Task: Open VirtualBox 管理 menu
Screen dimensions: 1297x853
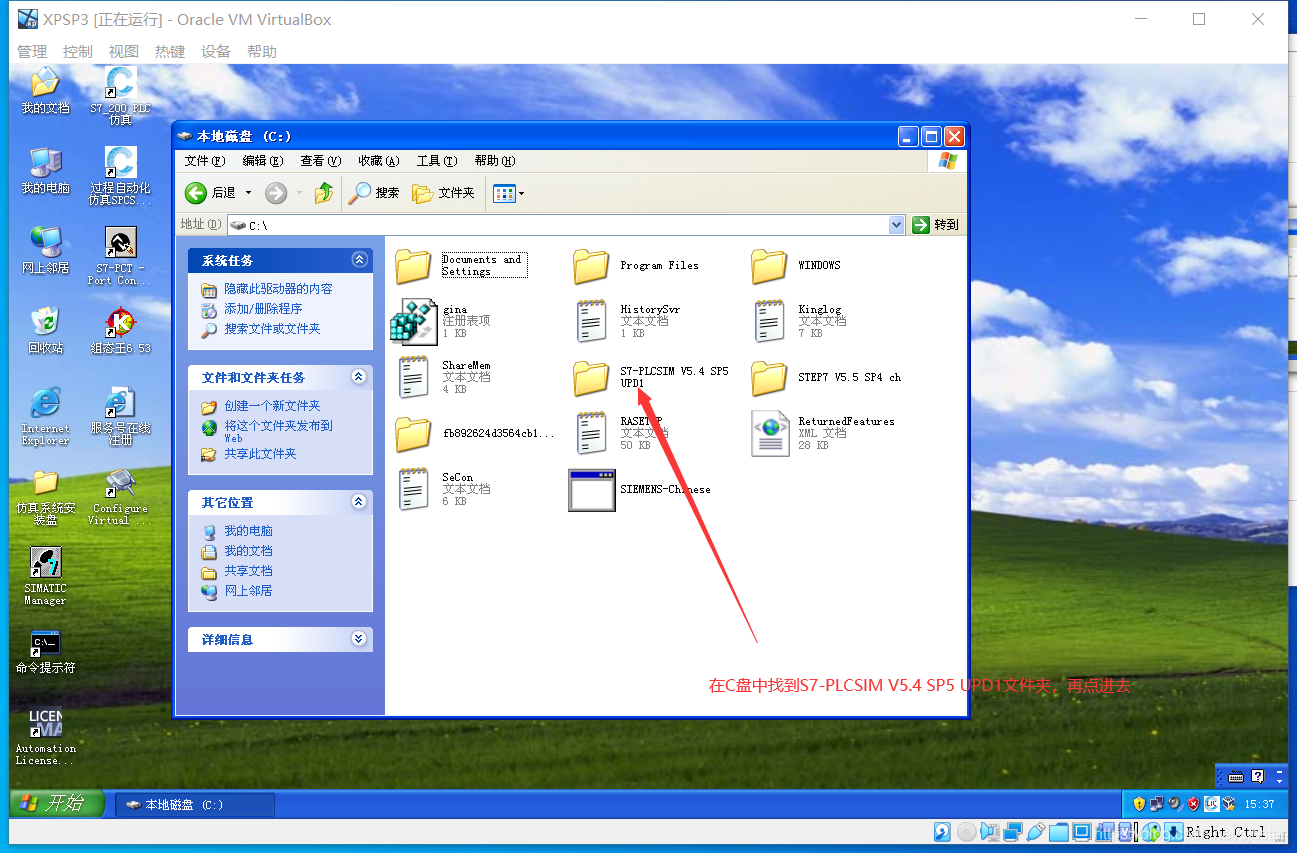Action: point(32,51)
